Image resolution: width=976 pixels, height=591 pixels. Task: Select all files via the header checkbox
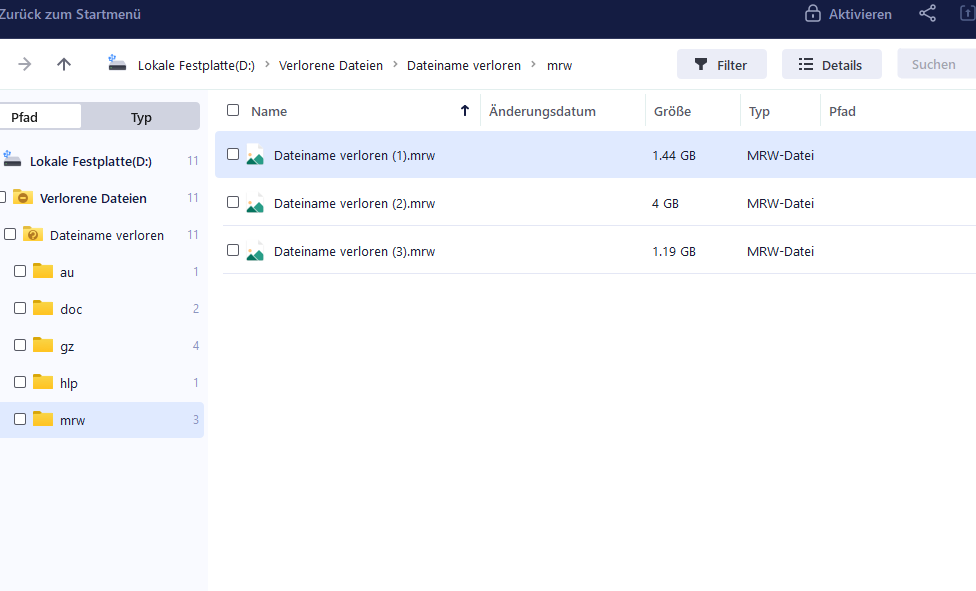tap(233, 111)
